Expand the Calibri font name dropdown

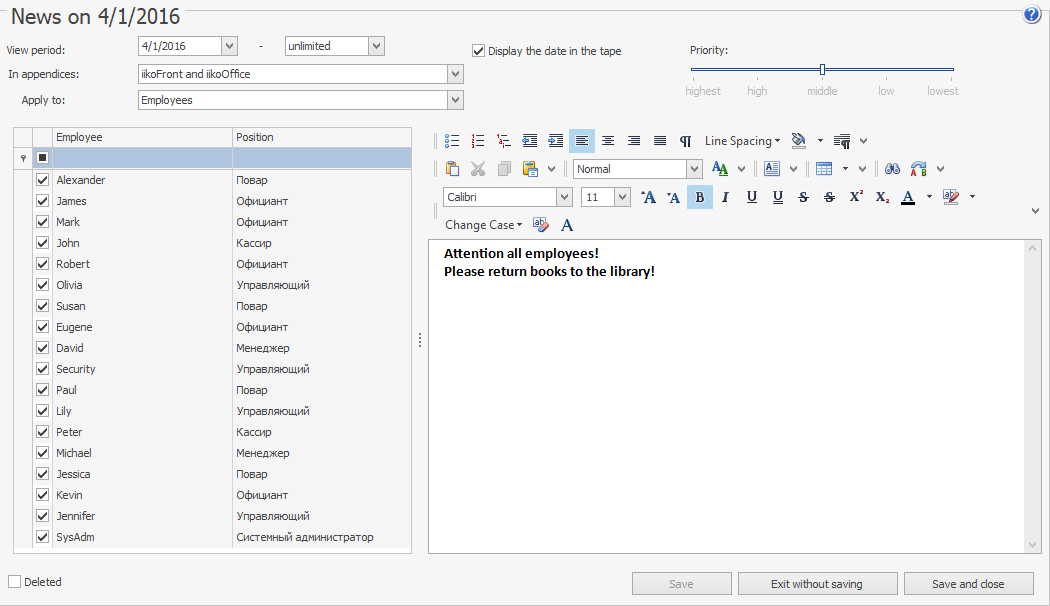coord(564,197)
